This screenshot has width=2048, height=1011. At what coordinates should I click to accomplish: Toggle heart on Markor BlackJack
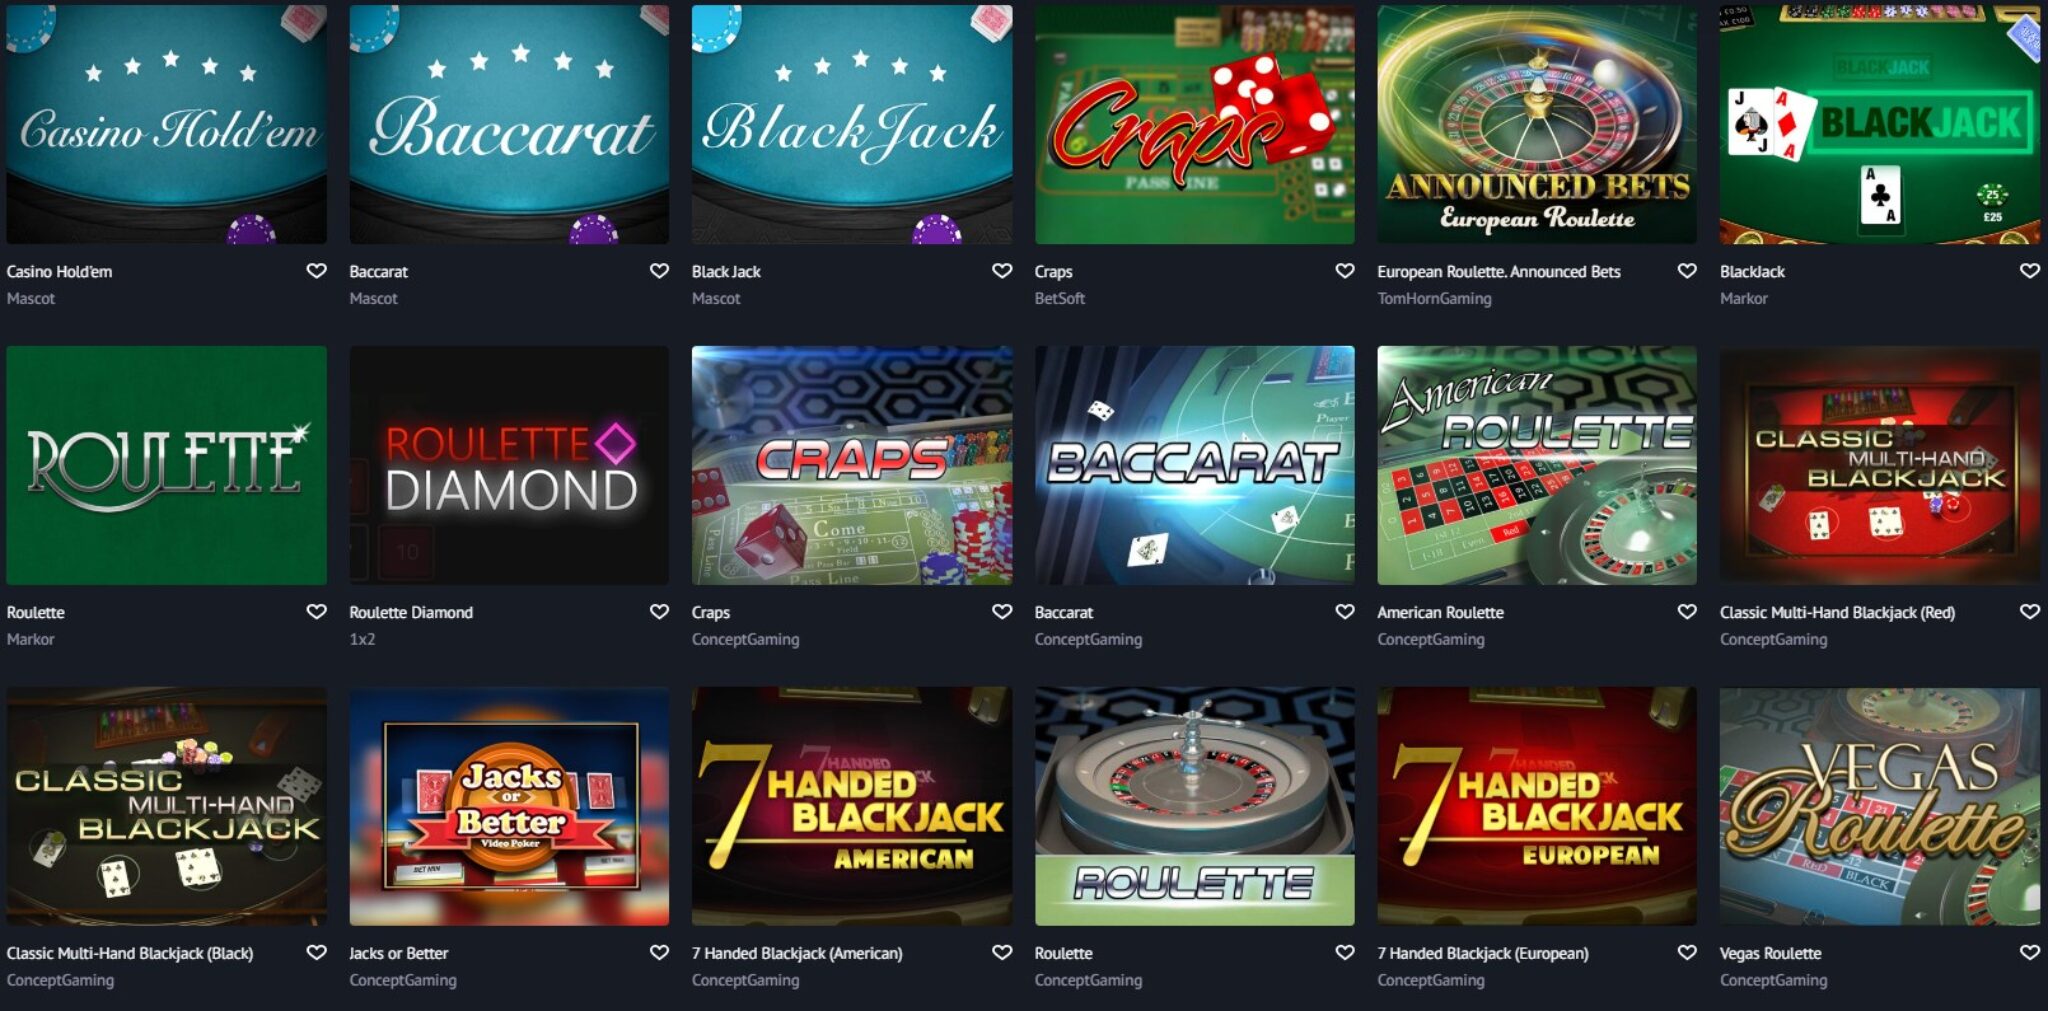point(2030,271)
